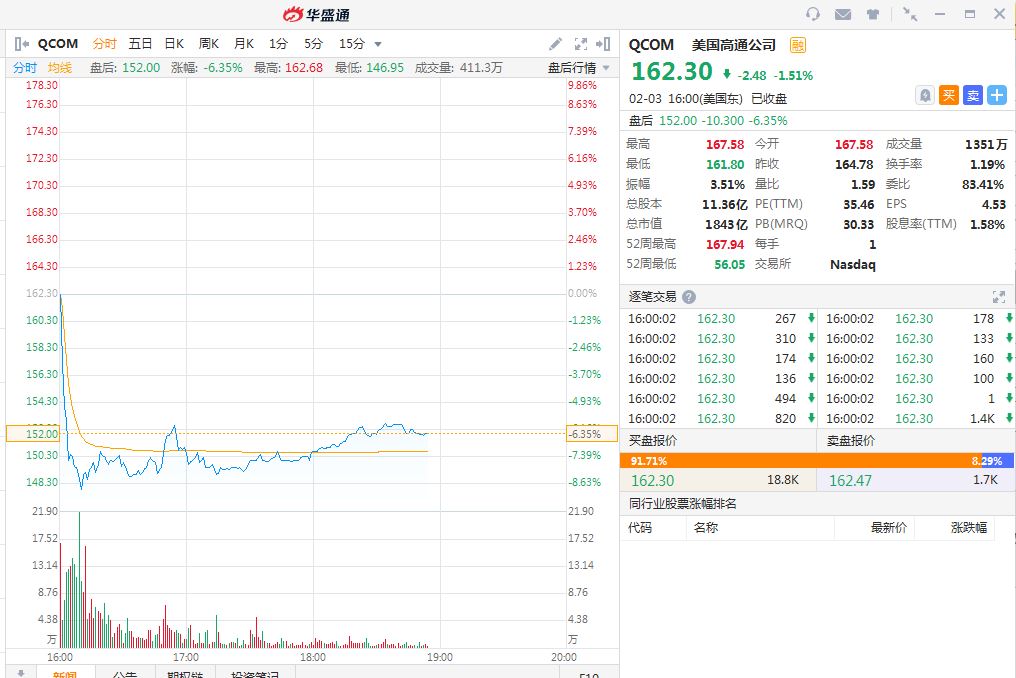Switch to 五日 five-day chart
Screen dimensions: 1016x678
pyautogui.click(x=140, y=43)
